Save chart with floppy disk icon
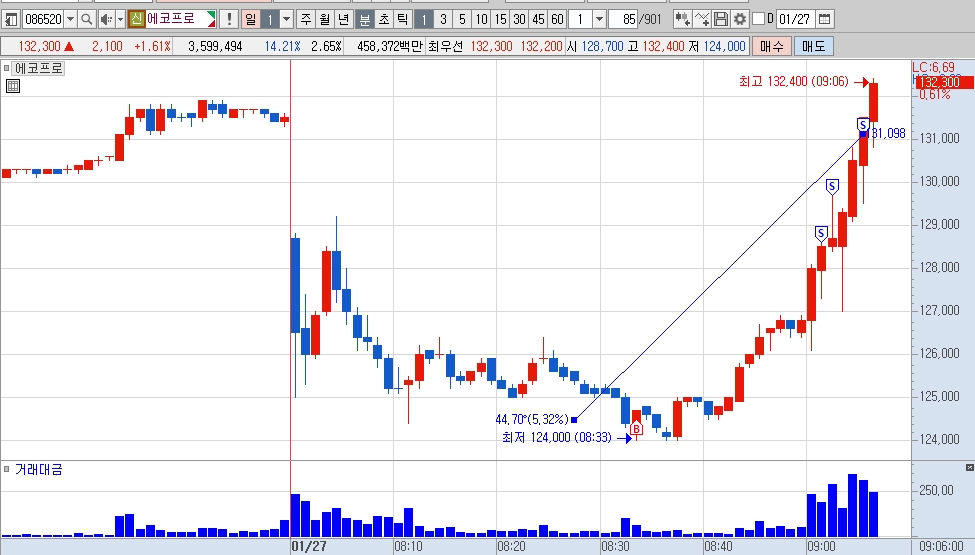Image resolution: width=975 pixels, height=555 pixels. (721, 19)
